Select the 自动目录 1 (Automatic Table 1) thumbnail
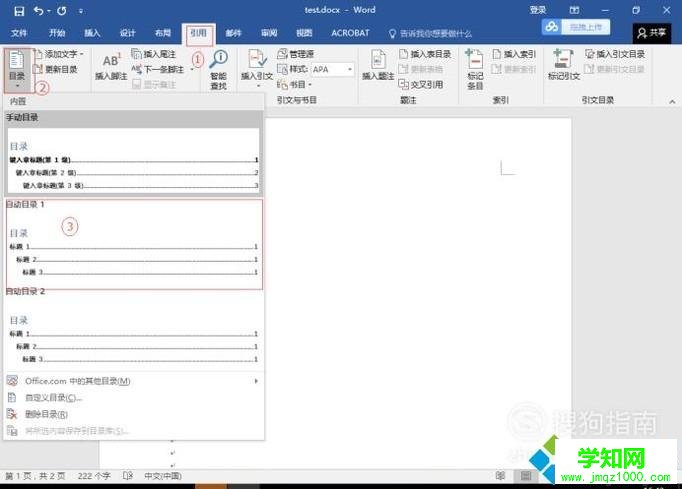 pyautogui.click(x=134, y=244)
